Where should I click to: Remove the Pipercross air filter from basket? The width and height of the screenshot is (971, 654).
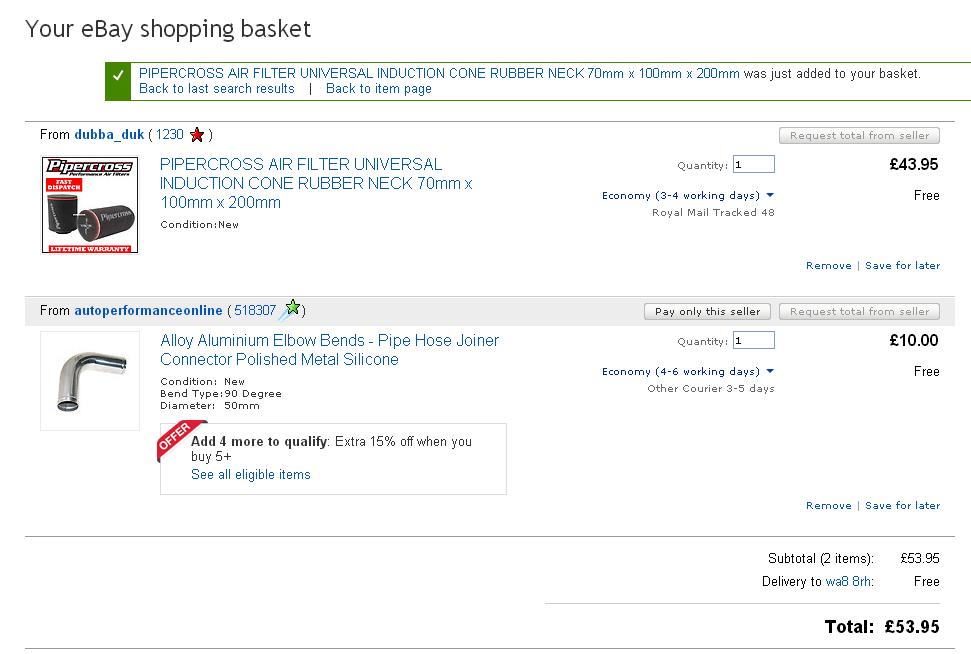point(828,266)
